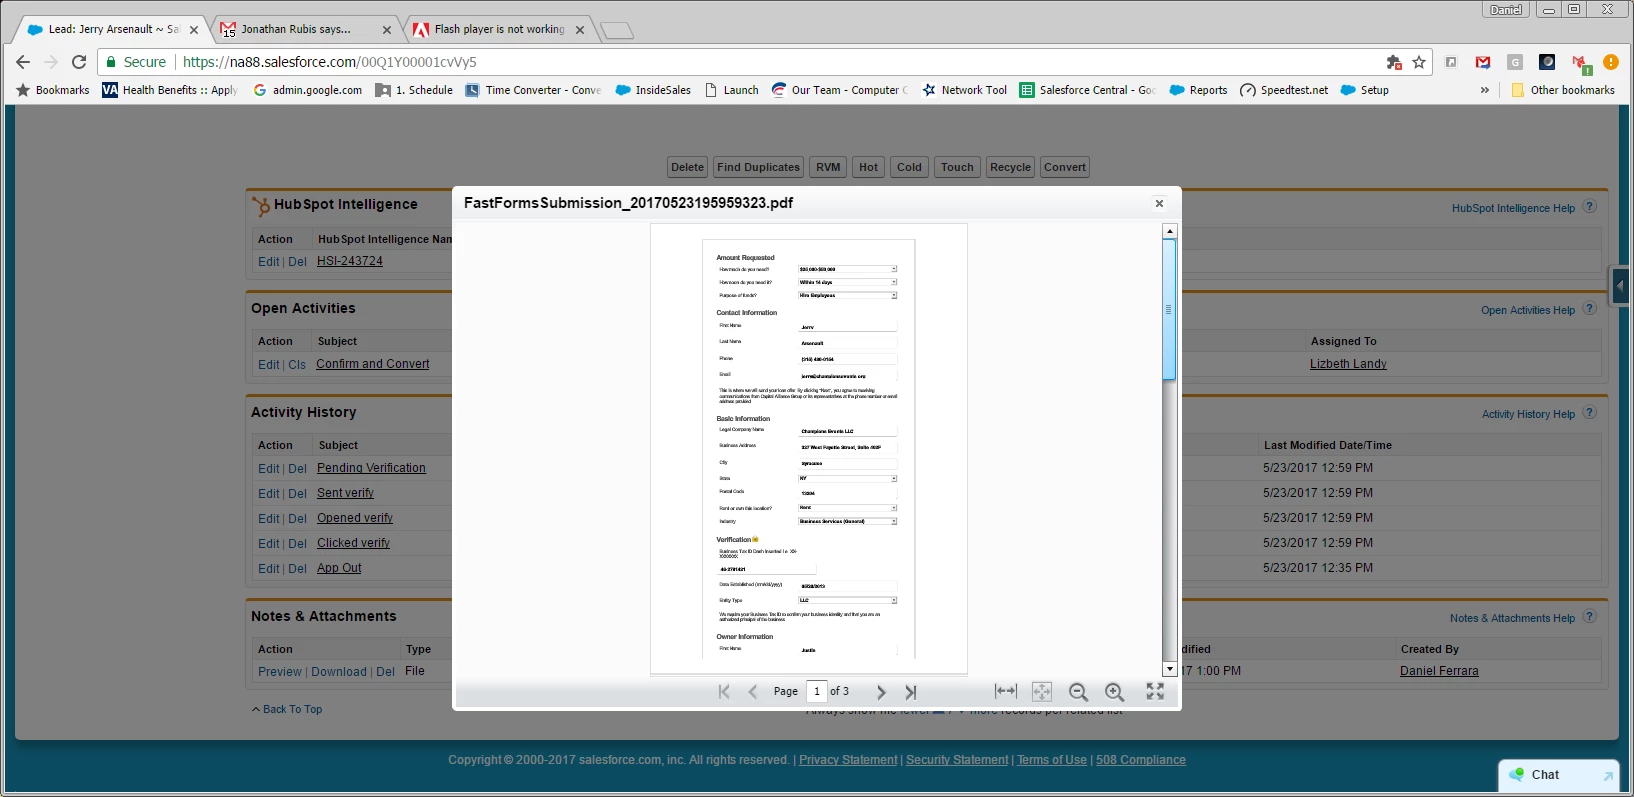
Task: Click the Touch button
Action: pos(957,167)
